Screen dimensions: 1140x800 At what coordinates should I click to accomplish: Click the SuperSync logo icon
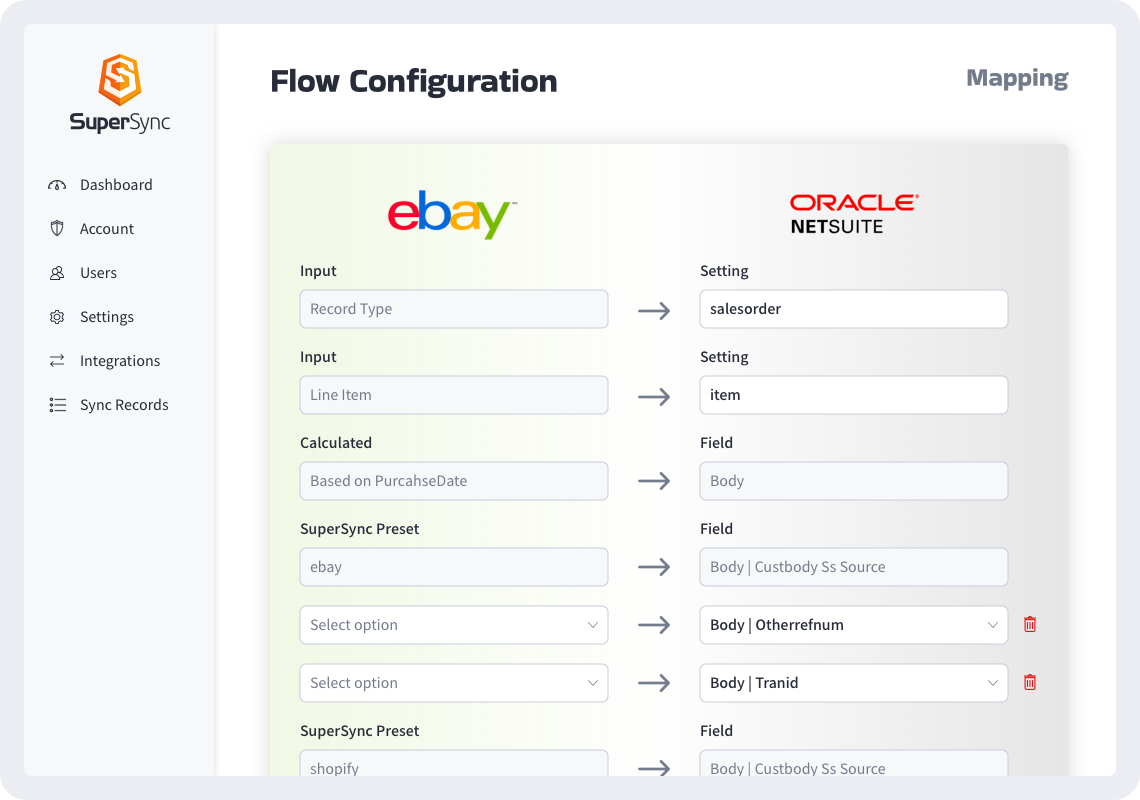pyautogui.click(x=119, y=80)
